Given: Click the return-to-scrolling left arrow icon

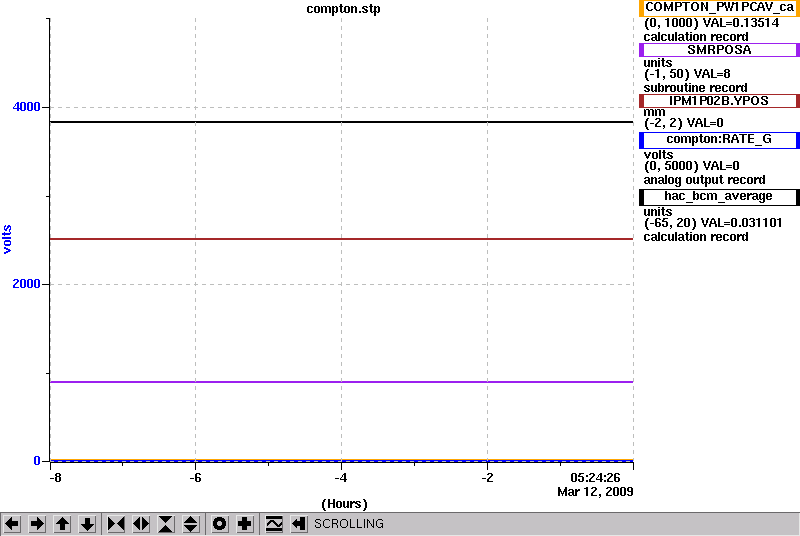Looking at the screenshot, I should tap(299, 524).
